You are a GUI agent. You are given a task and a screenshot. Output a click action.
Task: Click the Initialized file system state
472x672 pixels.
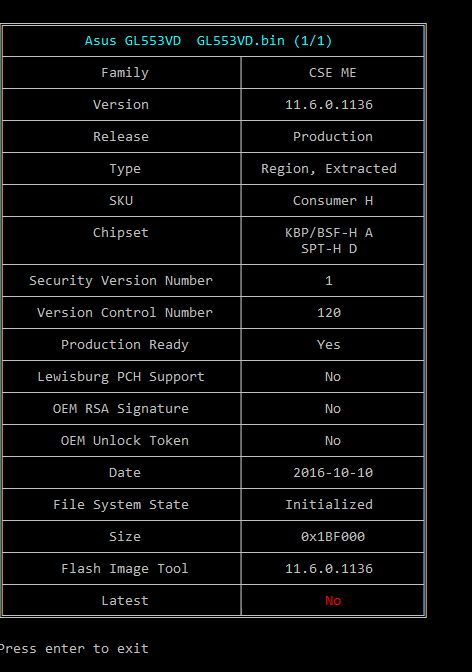pyautogui.click(x=329, y=504)
